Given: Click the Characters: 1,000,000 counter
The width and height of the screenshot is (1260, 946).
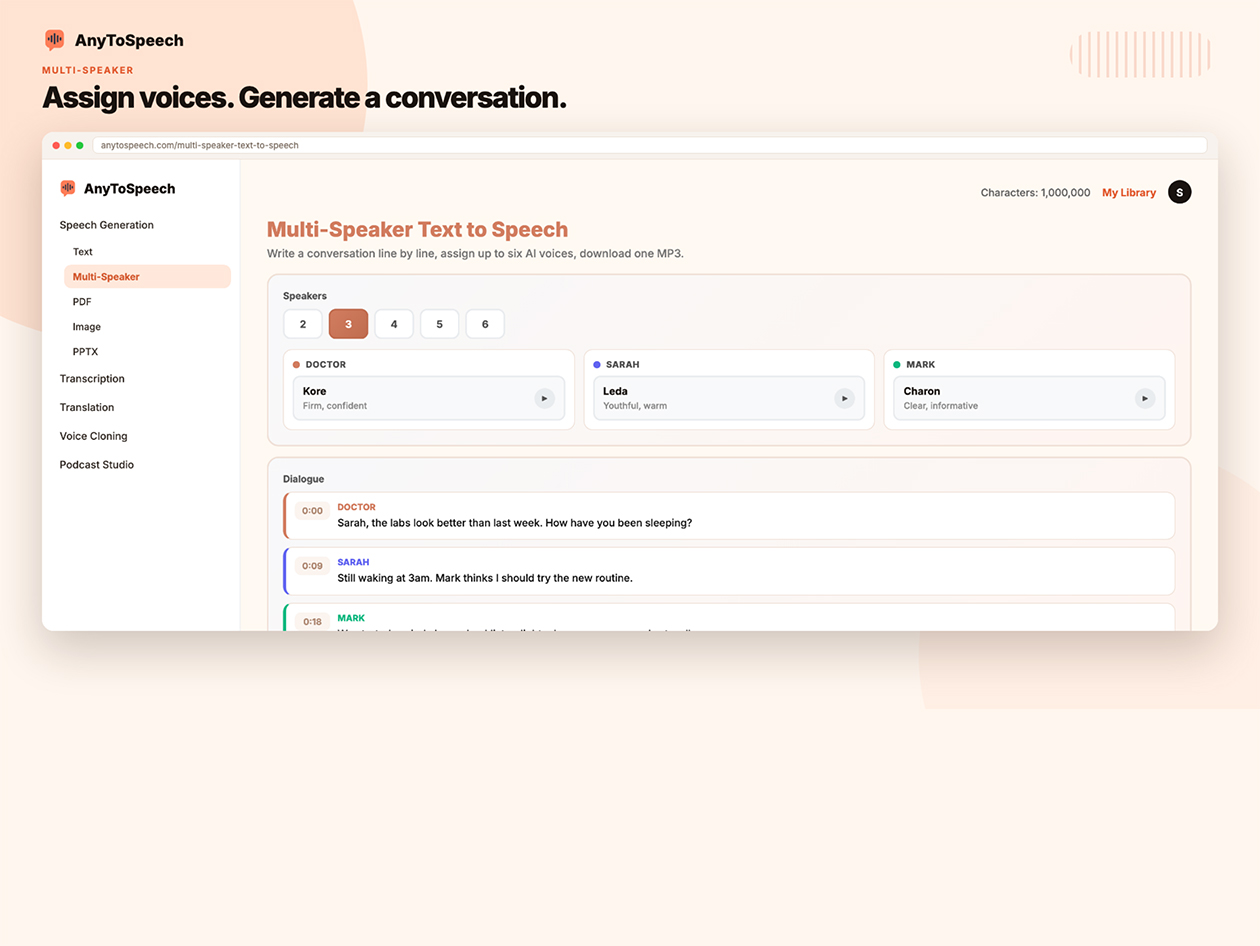Looking at the screenshot, I should (x=1035, y=193).
